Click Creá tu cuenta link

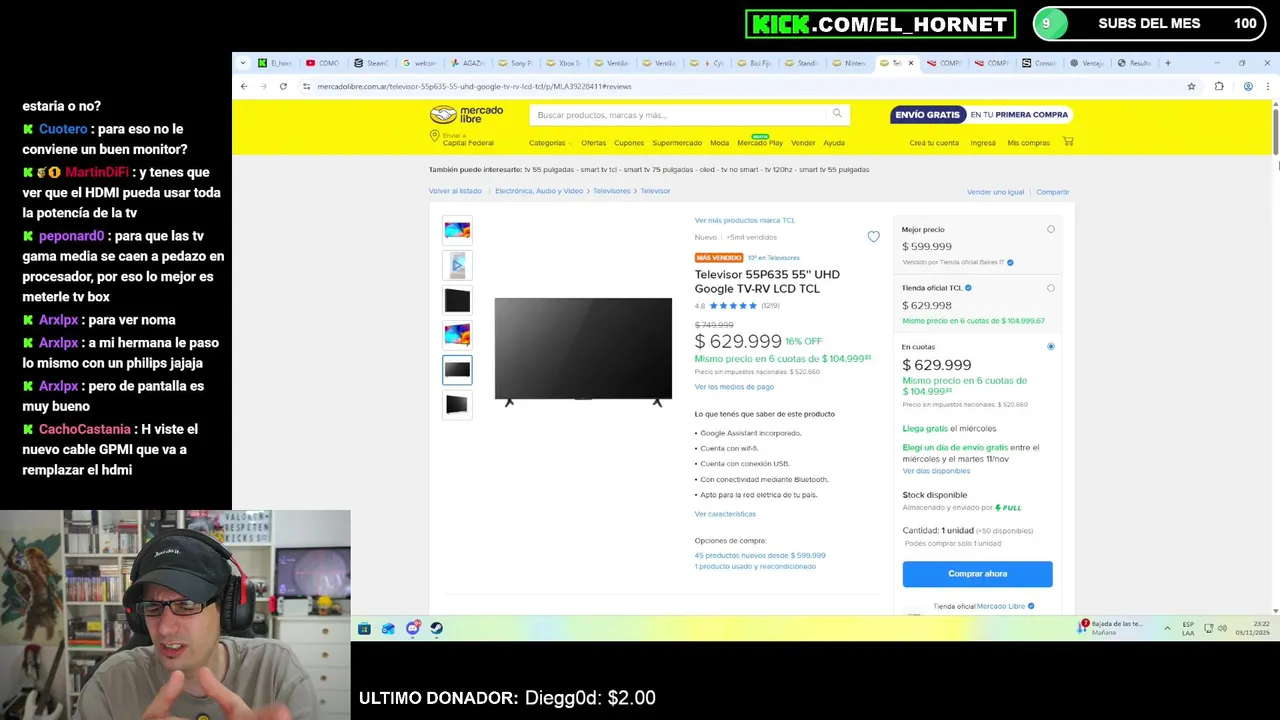point(934,143)
